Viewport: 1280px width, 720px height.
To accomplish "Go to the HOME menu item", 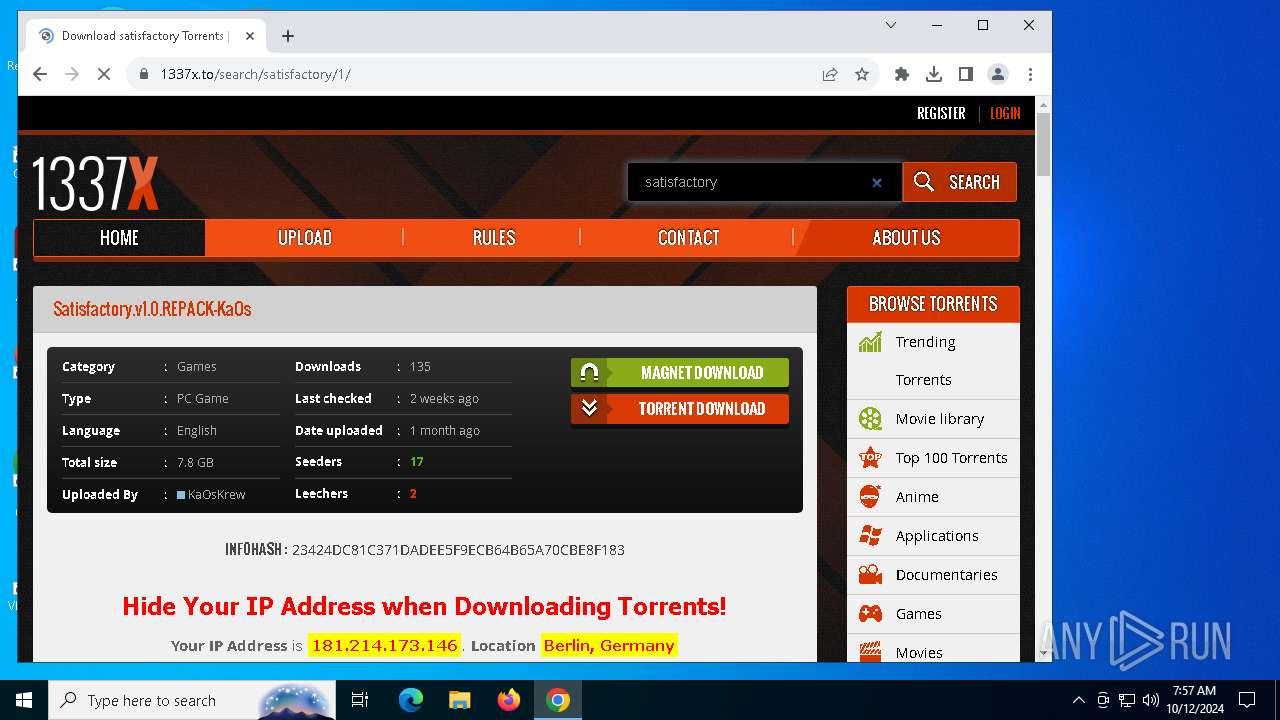I will [119, 238].
